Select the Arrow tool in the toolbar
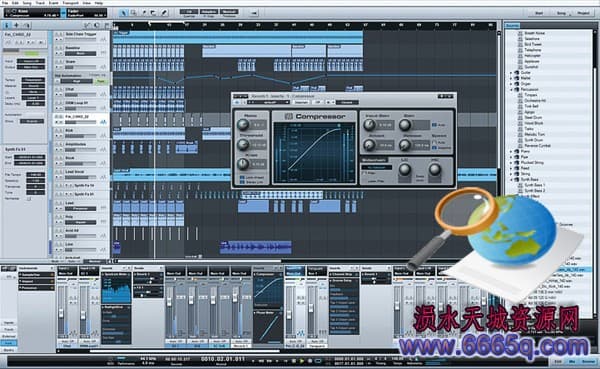This screenshot has height=369, width=600. click(x=123, y=13)
